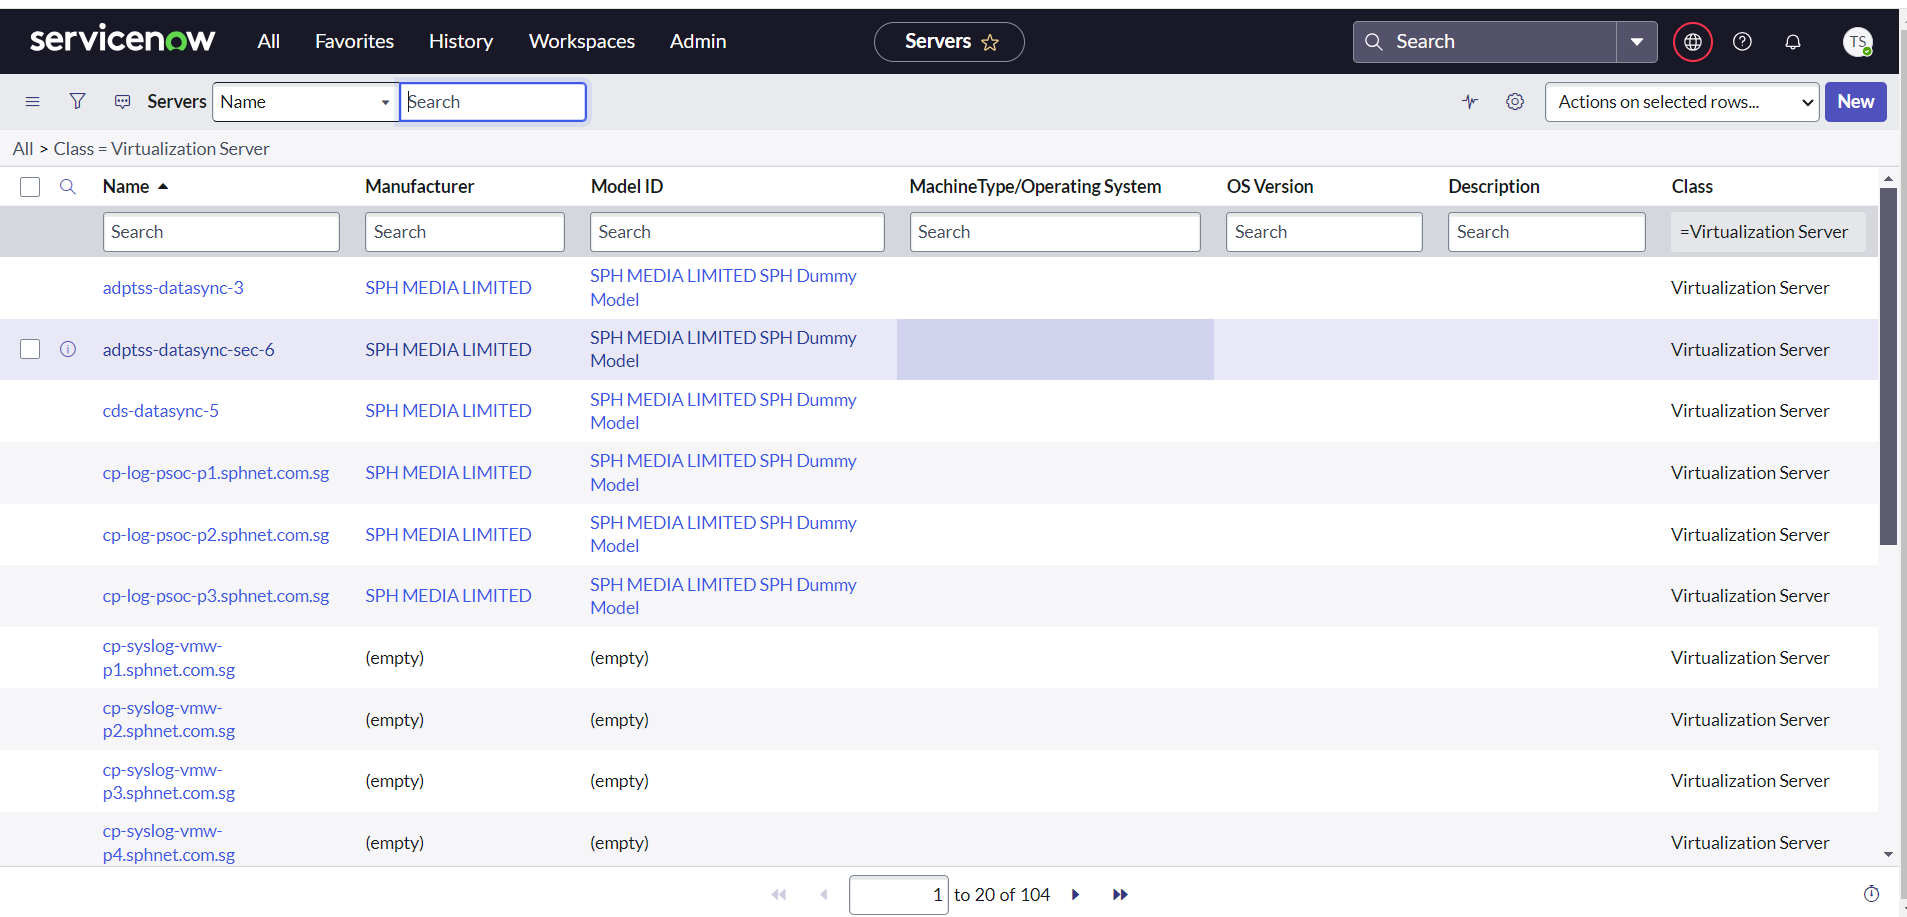Sort by Name ascending arrow
This screenshot has height=917, width=1907.
(x=163, y=187)
